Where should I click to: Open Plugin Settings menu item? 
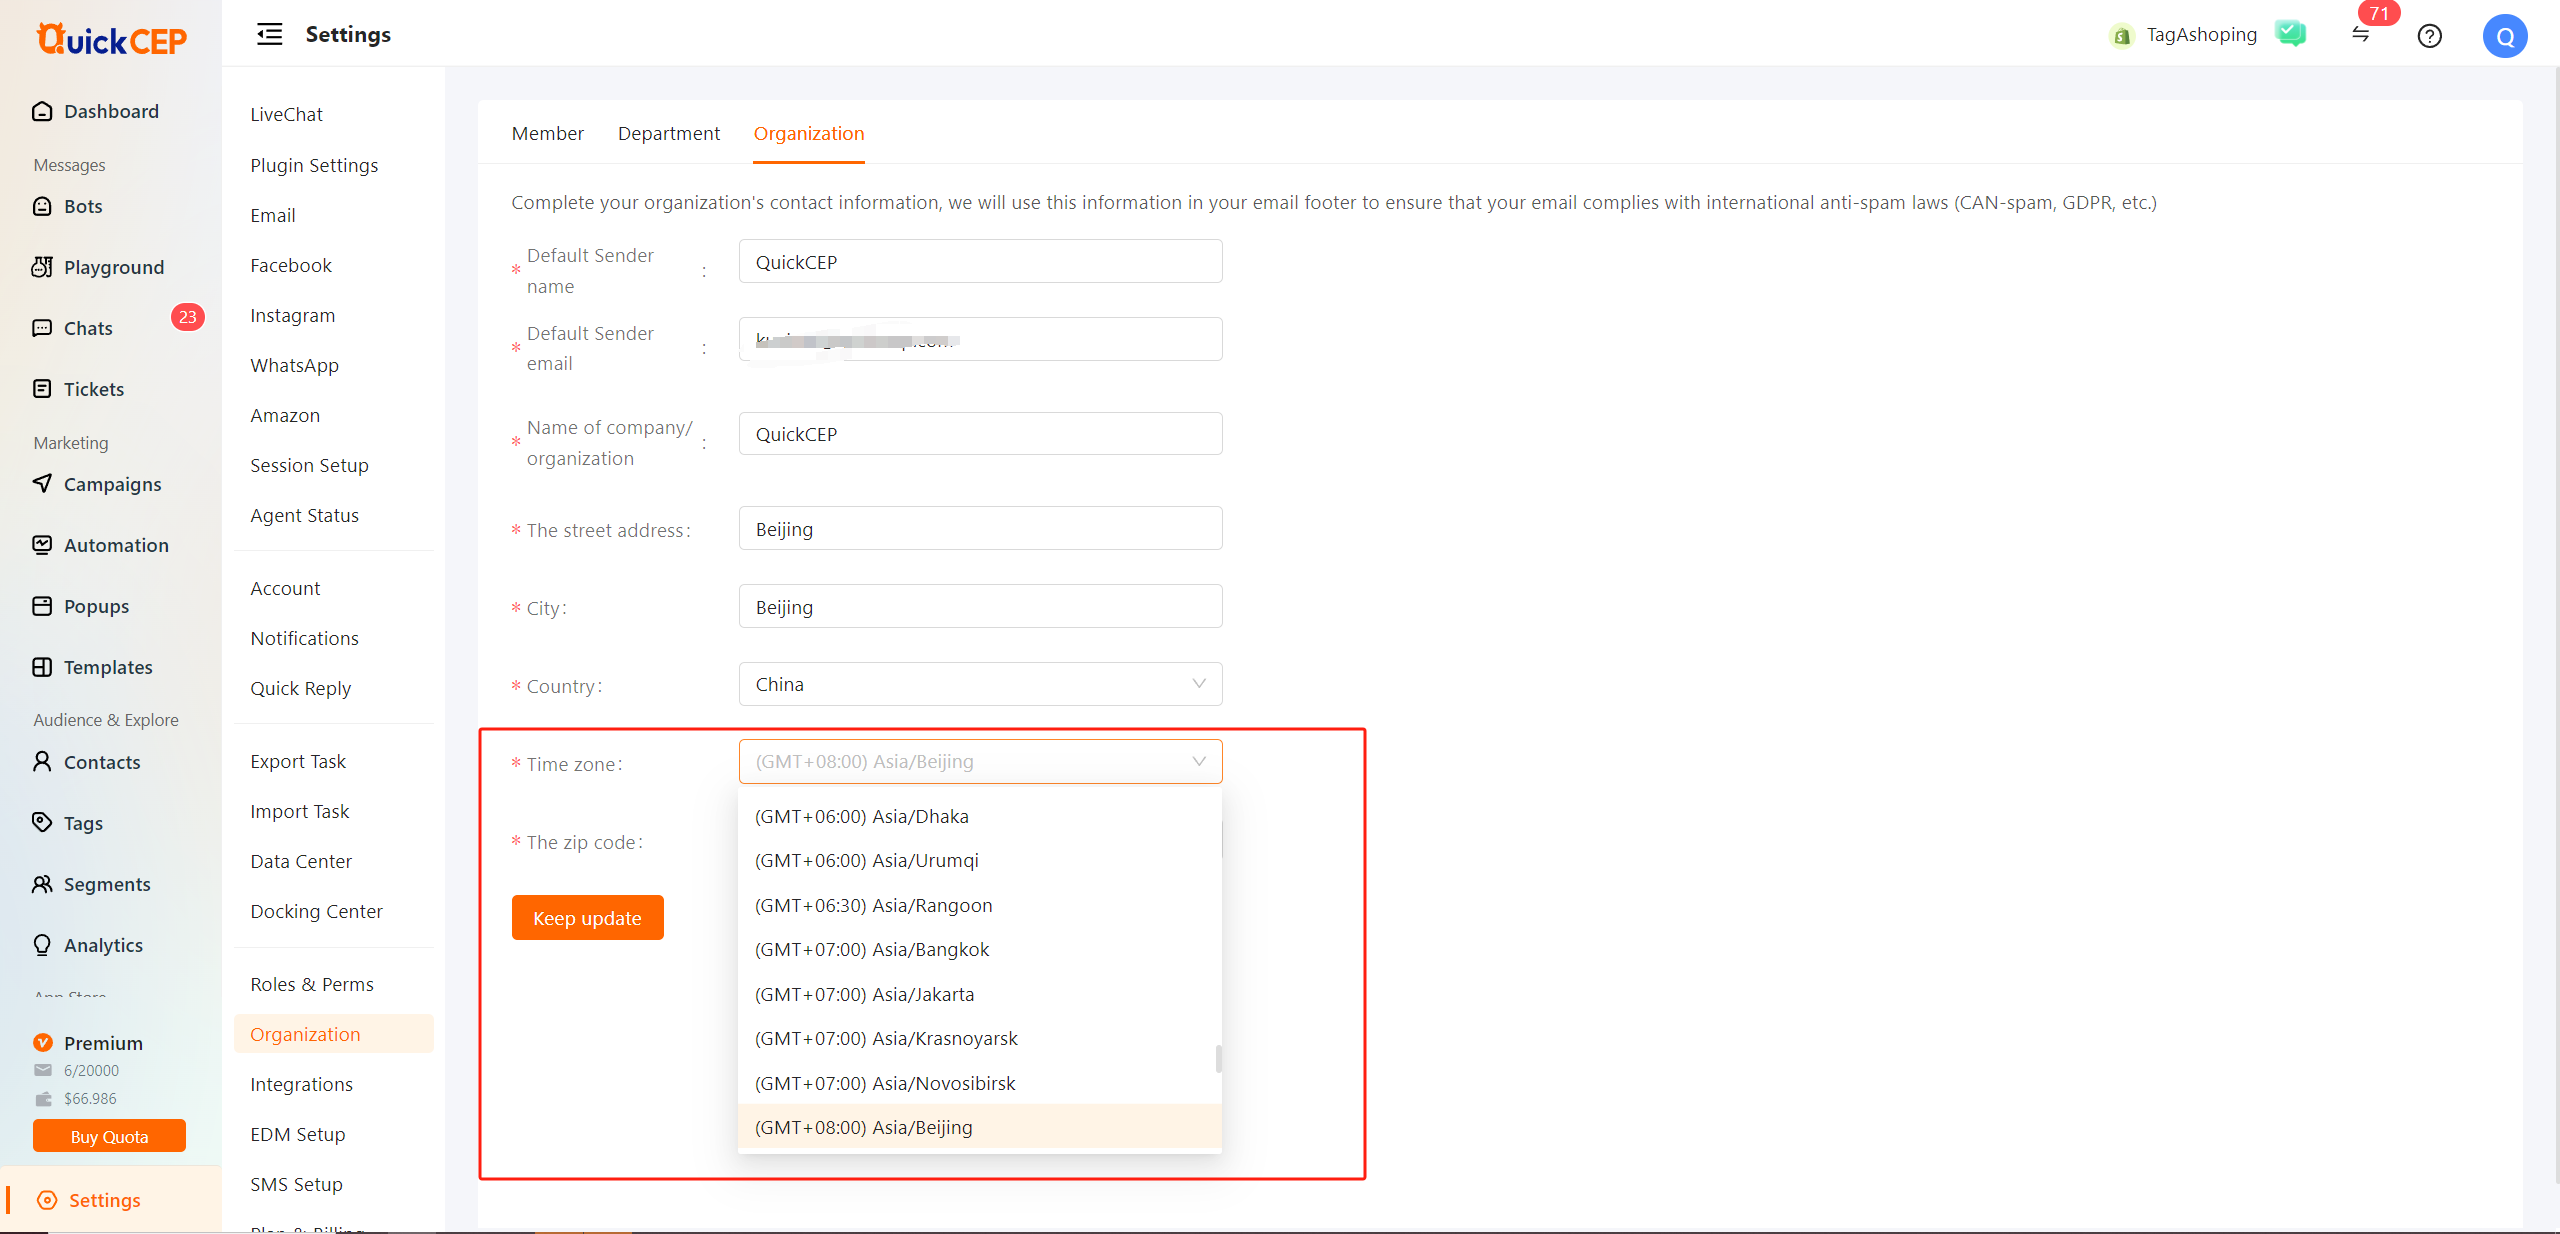(314, 165)
